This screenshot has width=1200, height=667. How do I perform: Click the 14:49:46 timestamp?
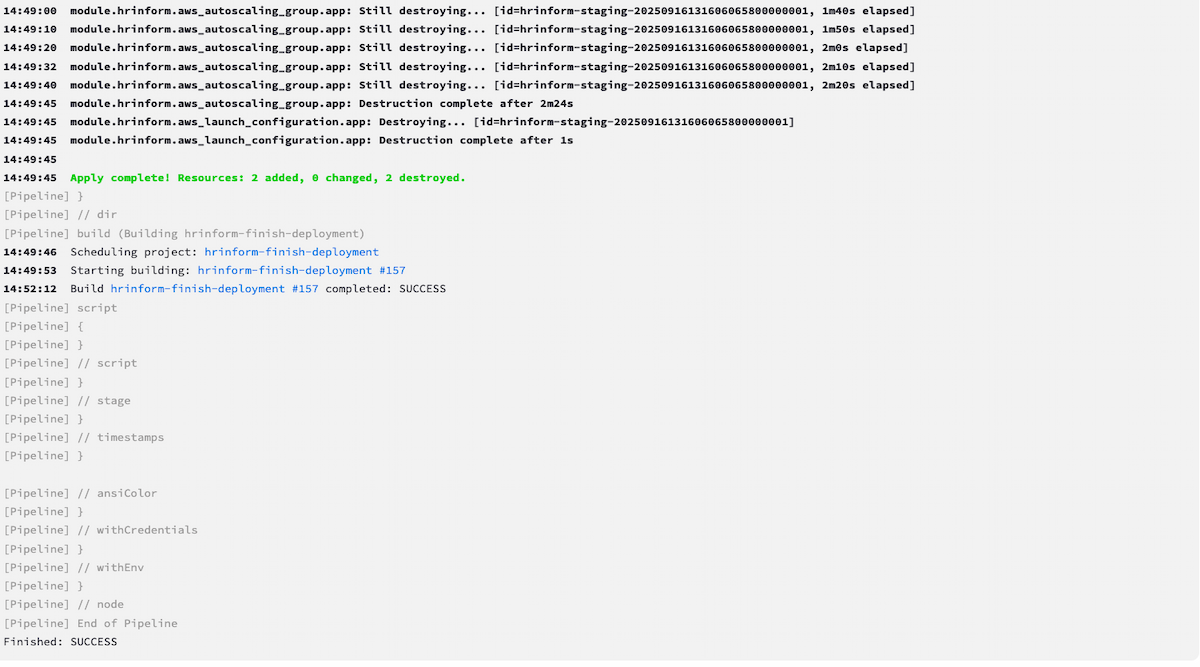click(29, 252)
